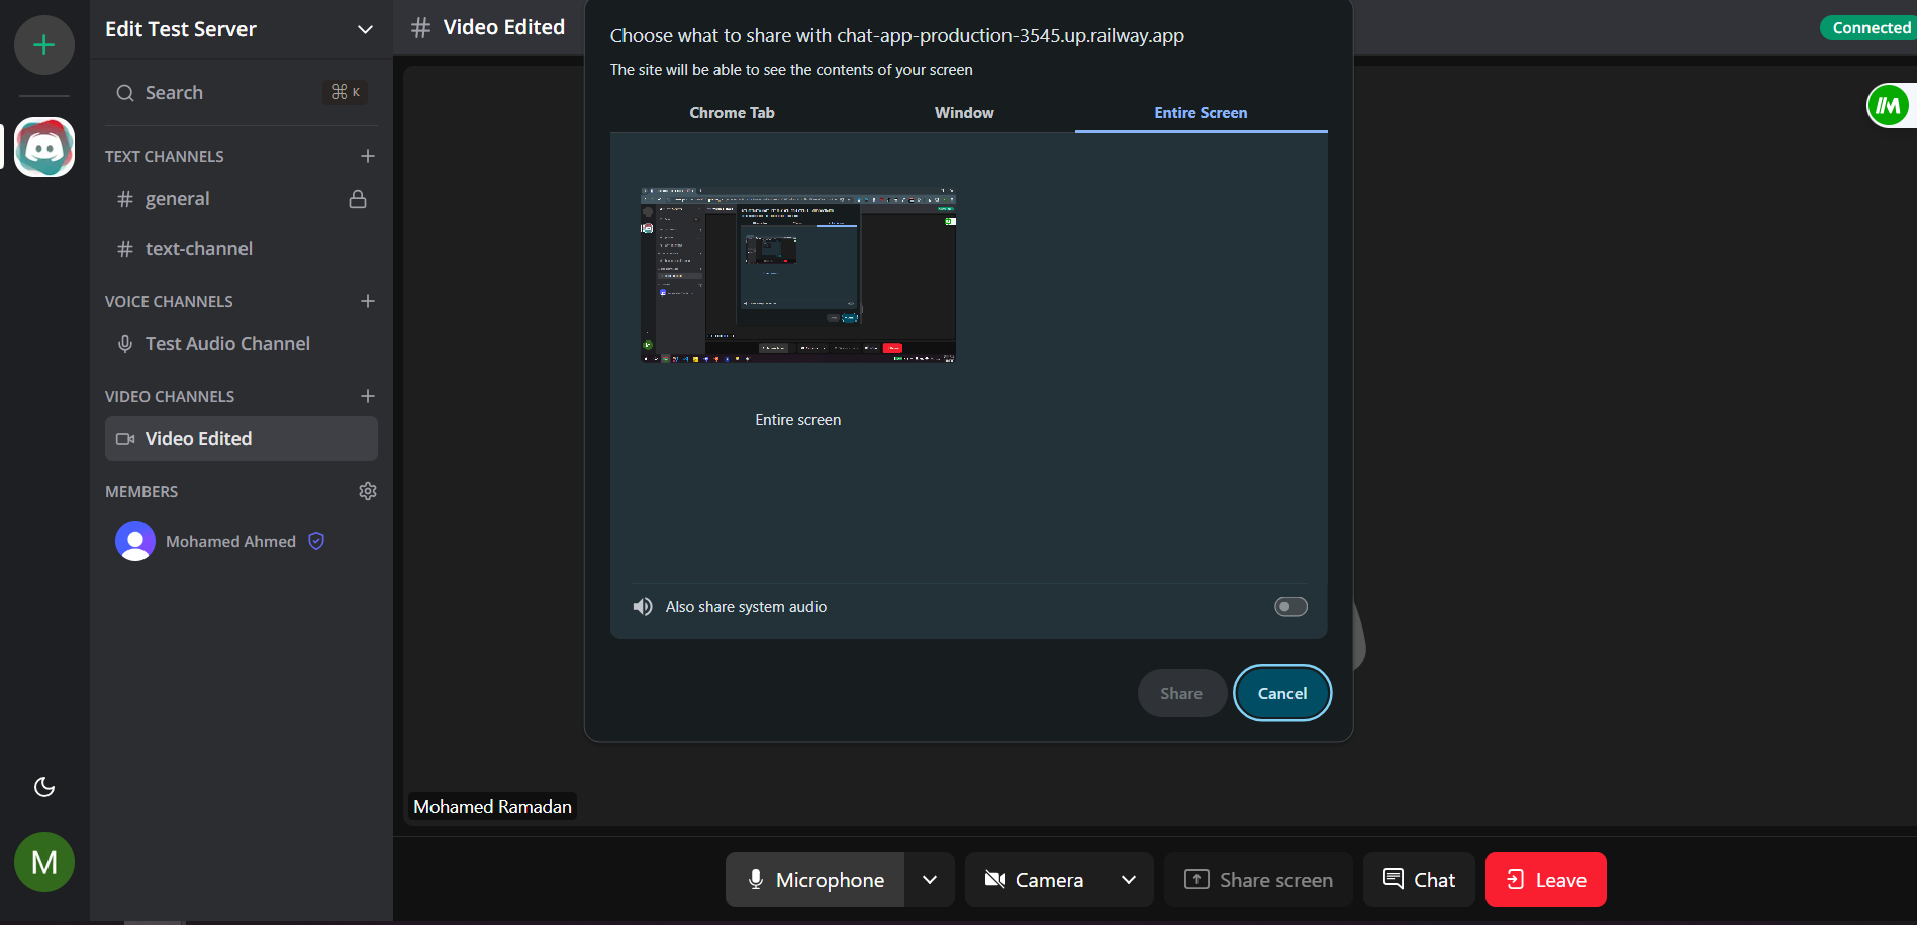
Task: Toggle dark mode moon icon
Action: [x=44, y=787]
